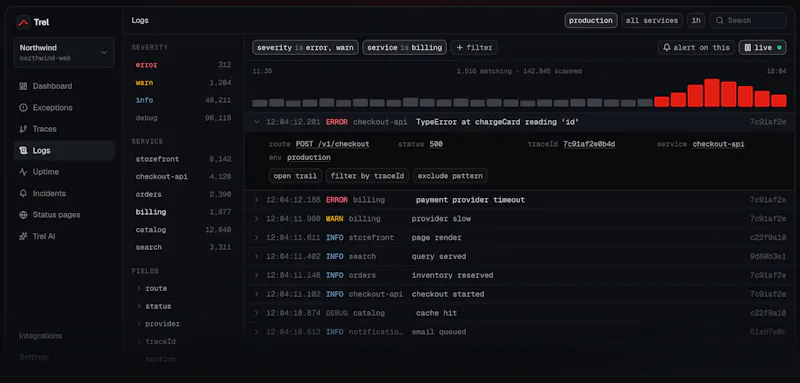Open Integrations in sidebar
Screen dimensions: 800x383
pos(41,336)
